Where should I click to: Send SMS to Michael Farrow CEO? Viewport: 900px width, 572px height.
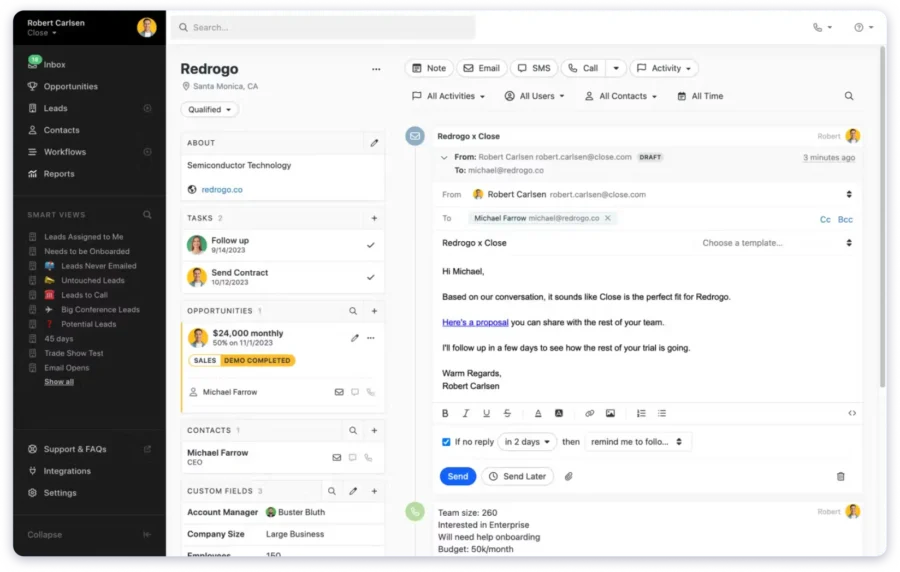[352, 457]
